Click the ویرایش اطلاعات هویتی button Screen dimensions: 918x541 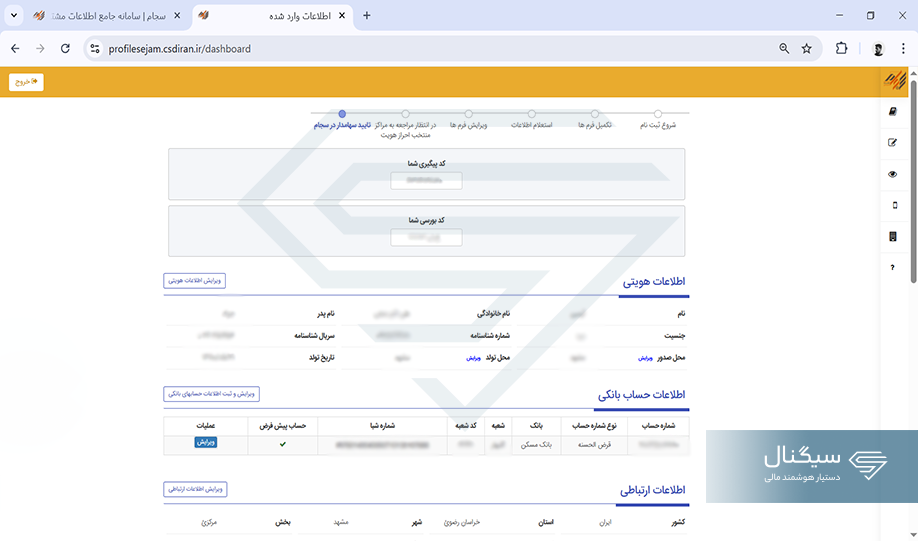pos(195,281)
